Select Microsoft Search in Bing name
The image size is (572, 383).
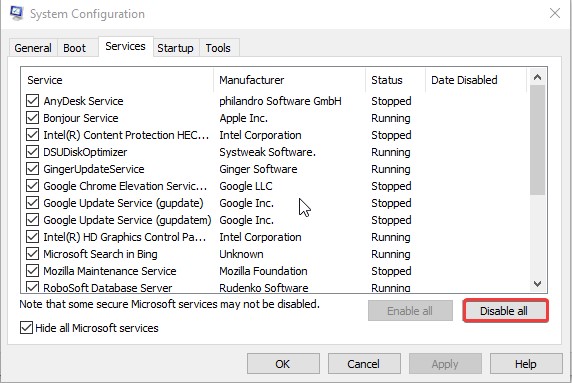[100, 254]
